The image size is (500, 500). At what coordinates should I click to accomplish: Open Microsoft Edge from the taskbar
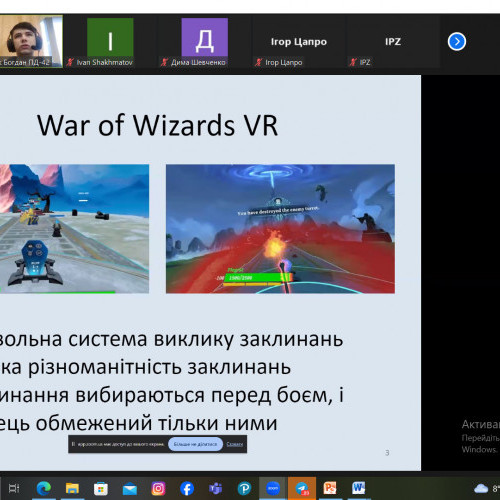(x=44, y=489)
